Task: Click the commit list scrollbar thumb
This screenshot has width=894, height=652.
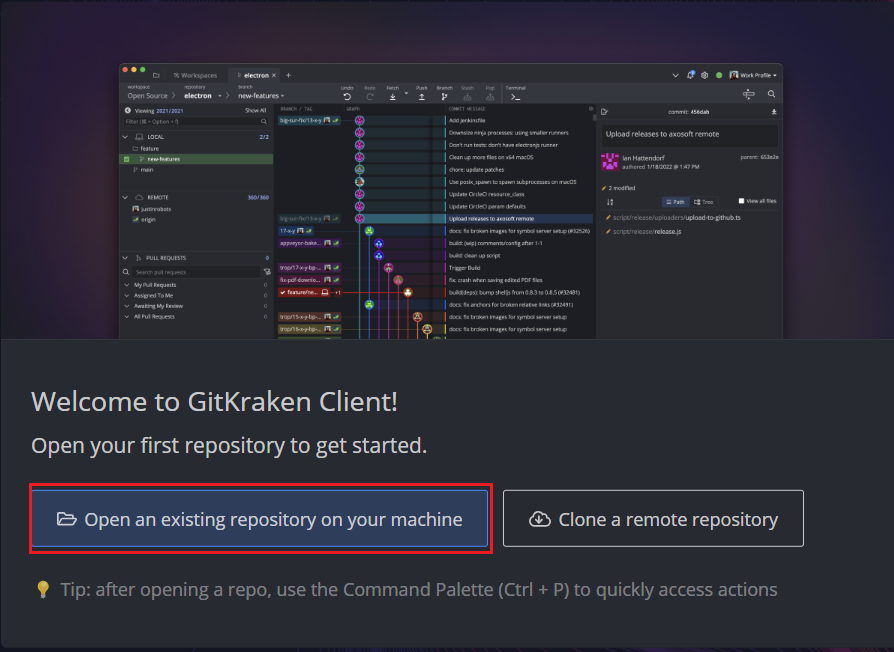Action: 595,117
